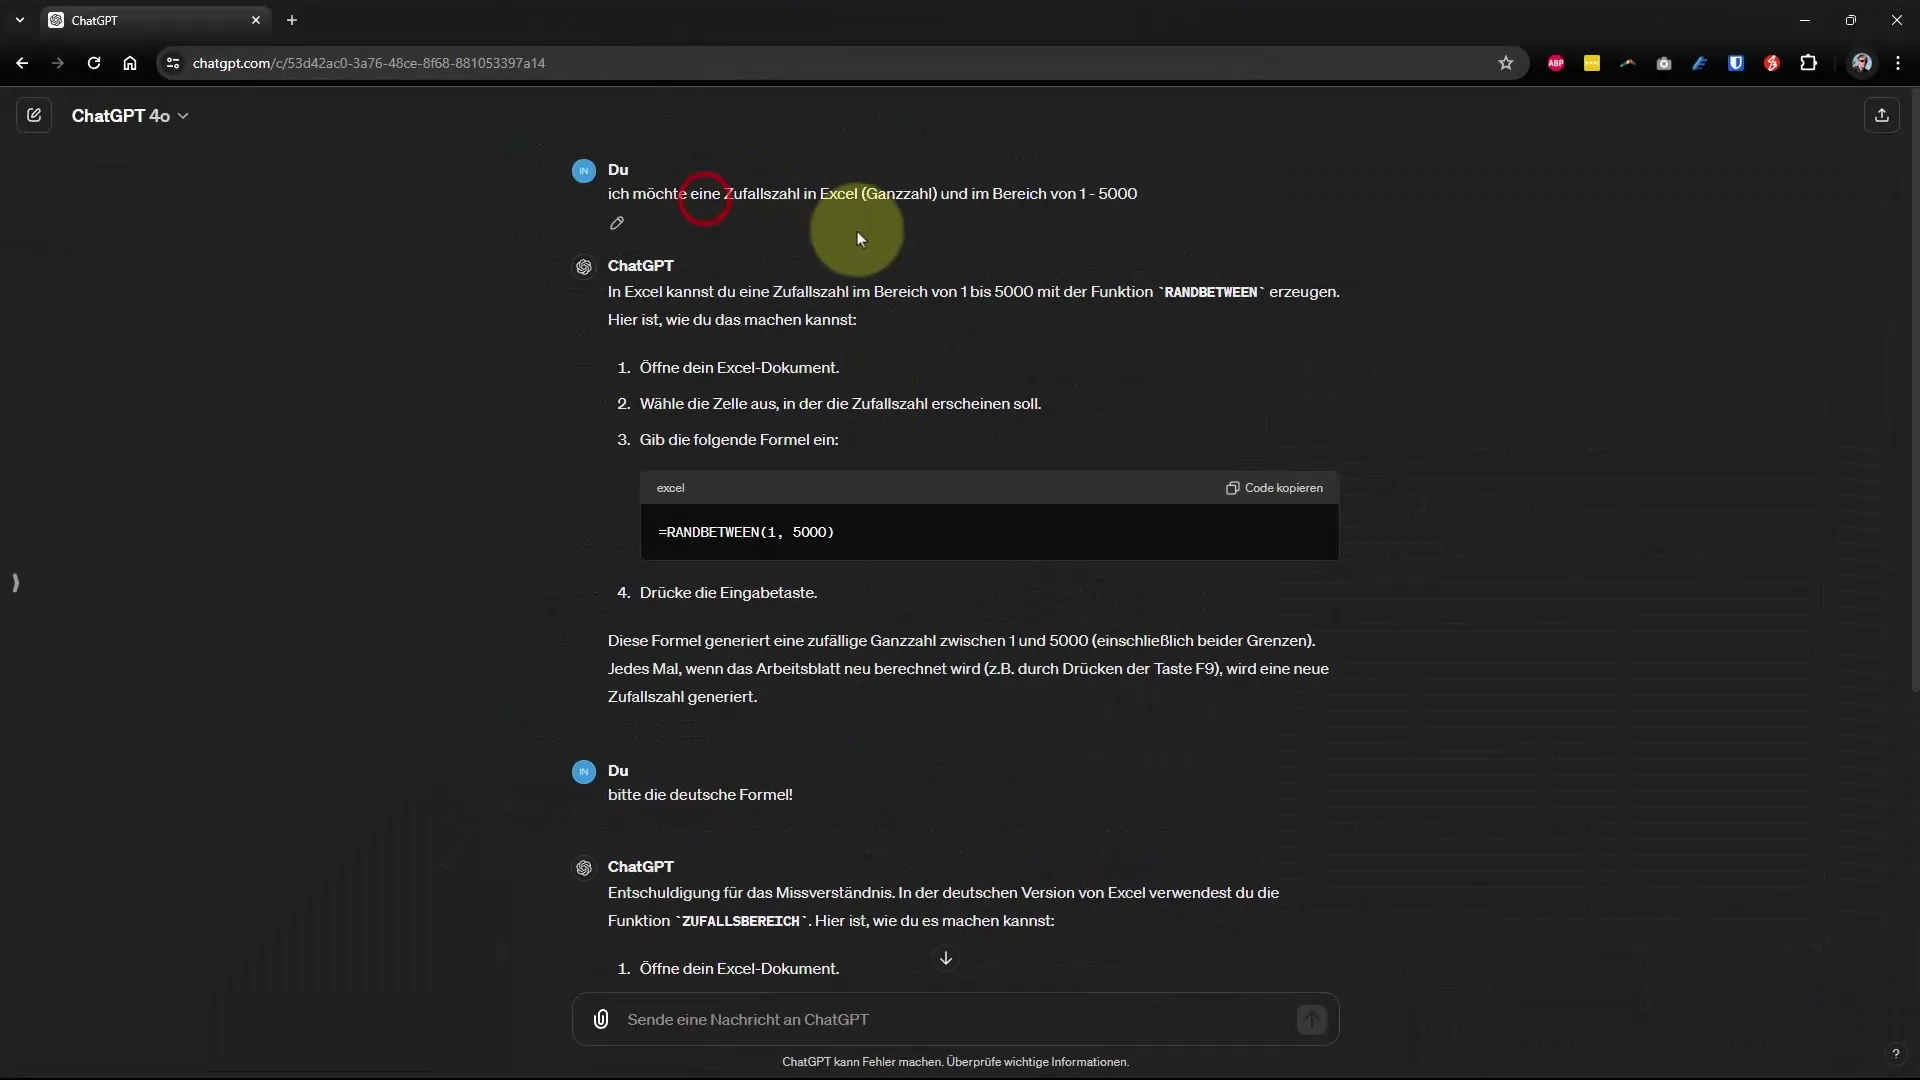Image resolution: width=1920 pixels, height=1080 pixels.
Task: Open the Chrome profile avatar
Action: [x=1861, y=63]
